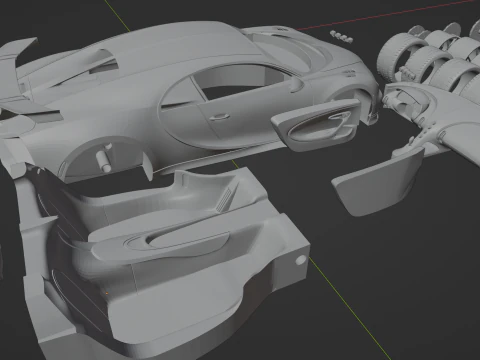Select the door handle on the car door
This screenshot has width=480, height=360.
(x=219, y=117)
